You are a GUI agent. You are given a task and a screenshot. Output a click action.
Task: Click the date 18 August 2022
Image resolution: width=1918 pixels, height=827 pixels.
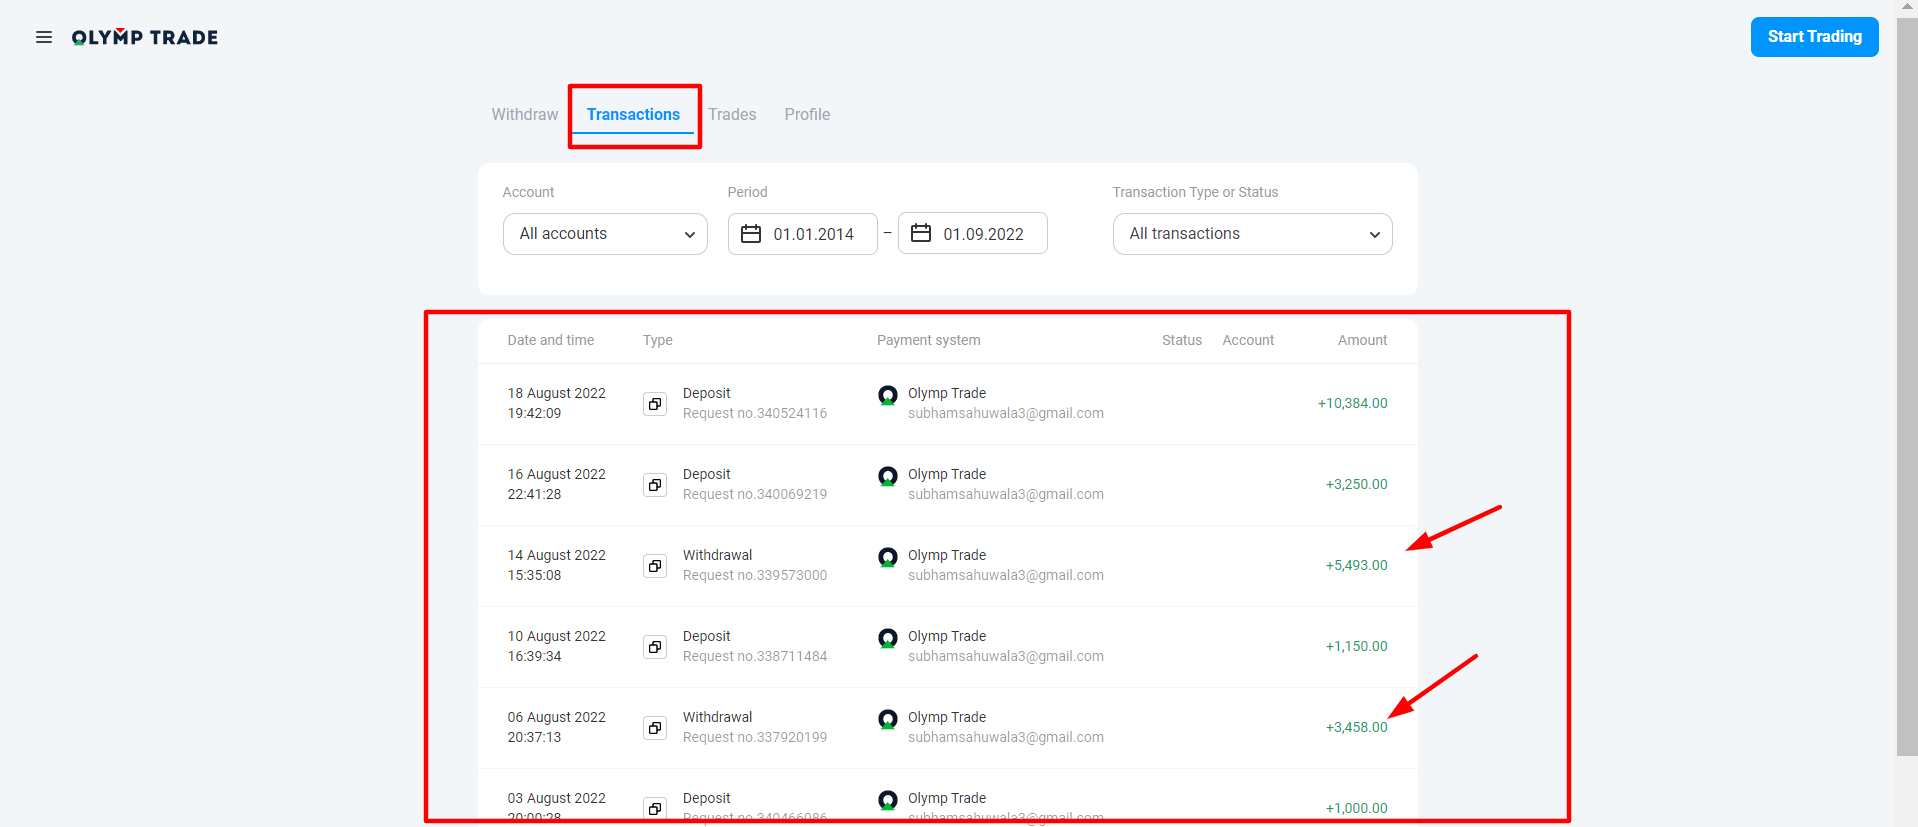(557, 393)
